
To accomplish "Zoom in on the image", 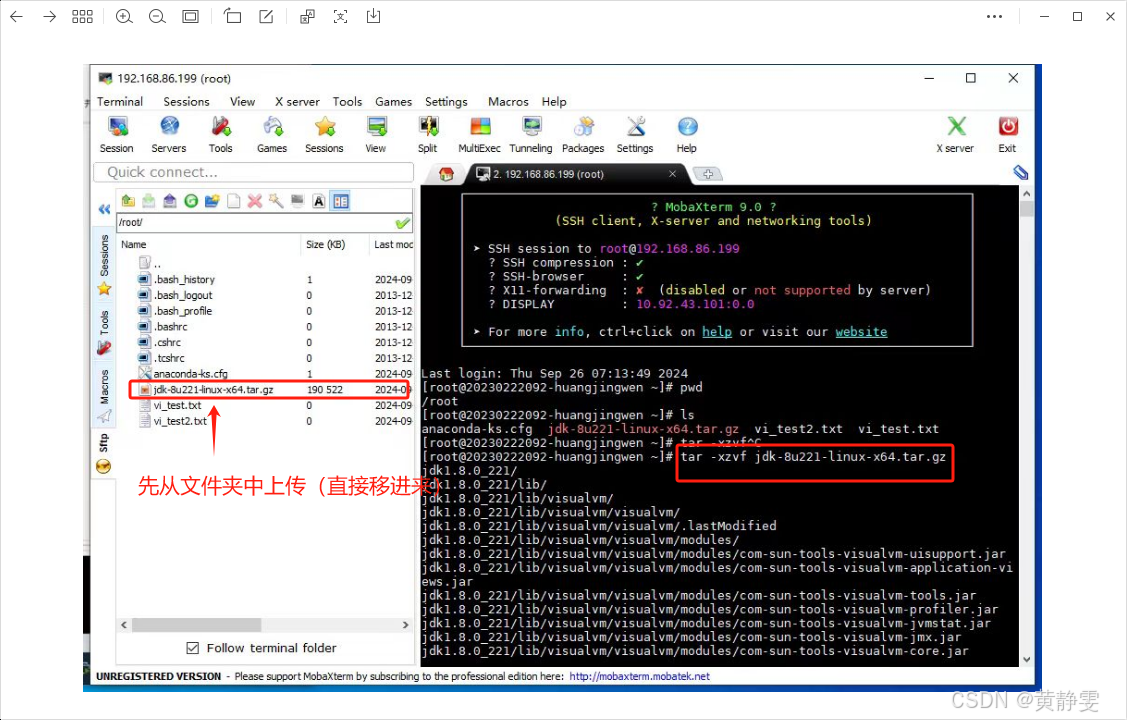I will tap(124, 17).
